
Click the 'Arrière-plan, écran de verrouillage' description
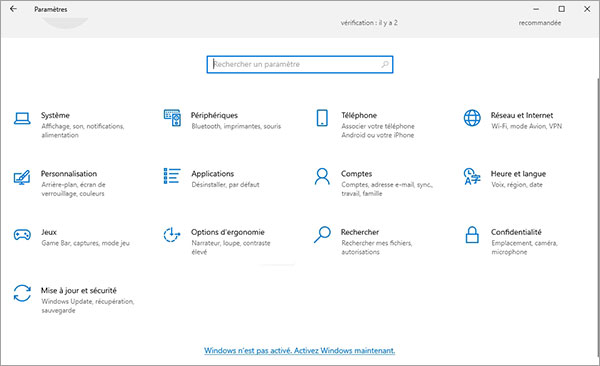(x=73, y=189)
